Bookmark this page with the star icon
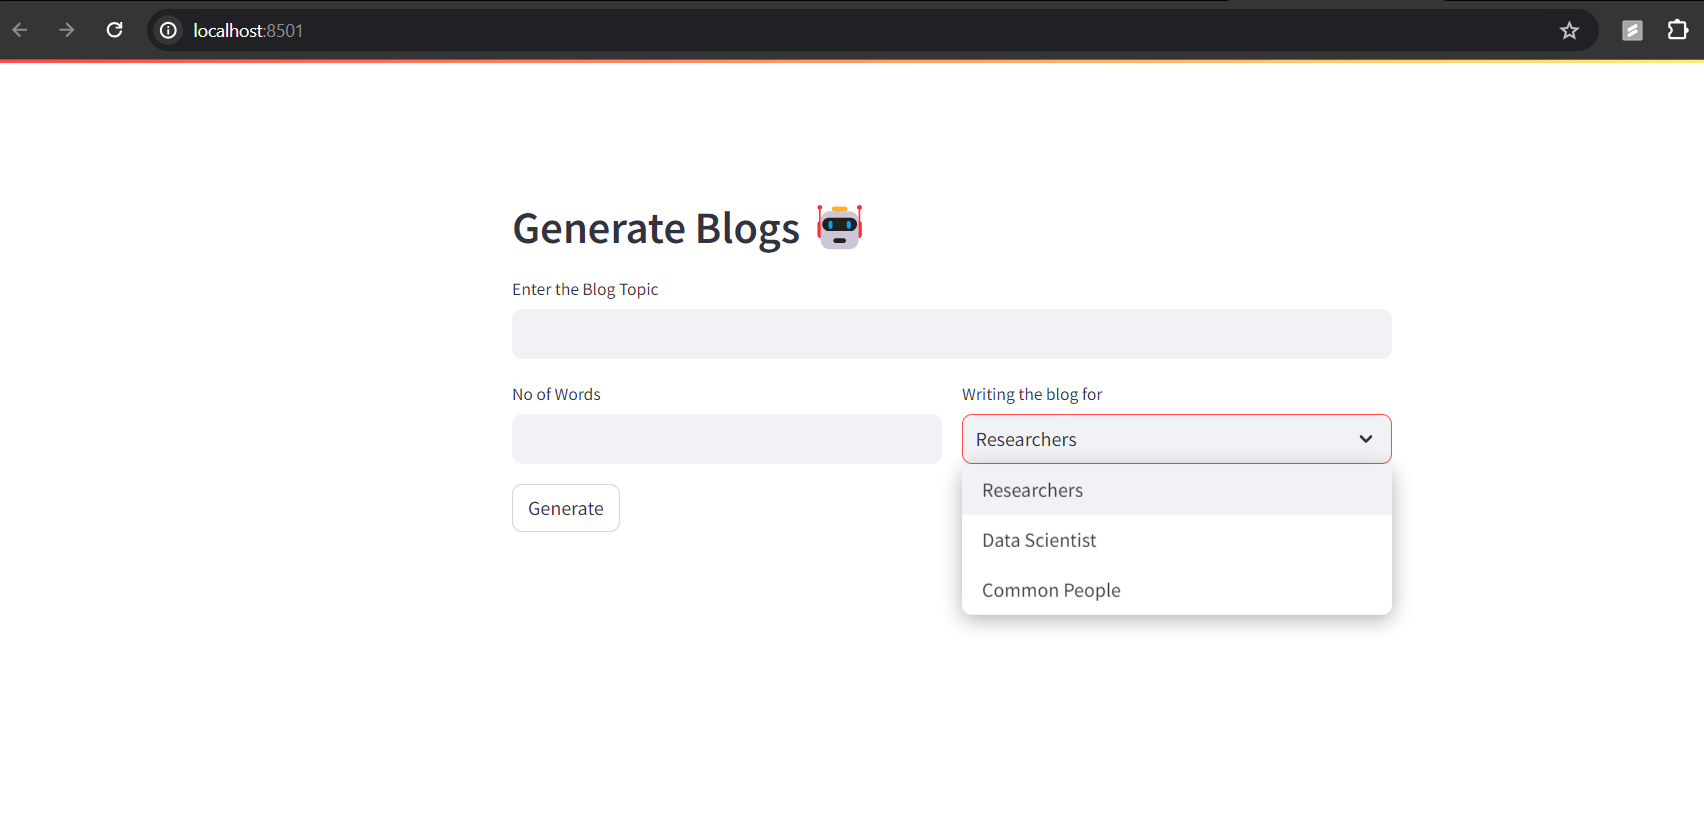 pos(1569,31)
